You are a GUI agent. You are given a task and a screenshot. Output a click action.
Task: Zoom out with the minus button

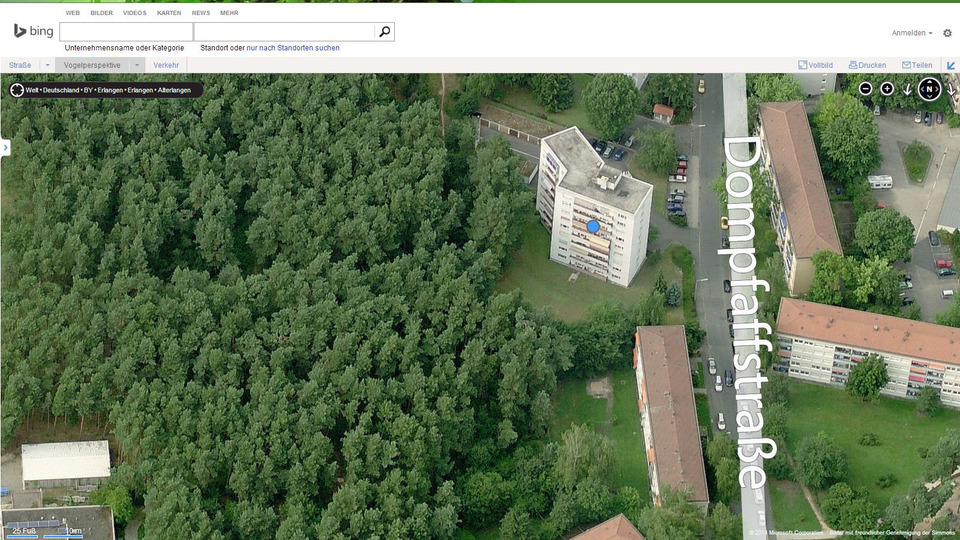click(866, 89)
